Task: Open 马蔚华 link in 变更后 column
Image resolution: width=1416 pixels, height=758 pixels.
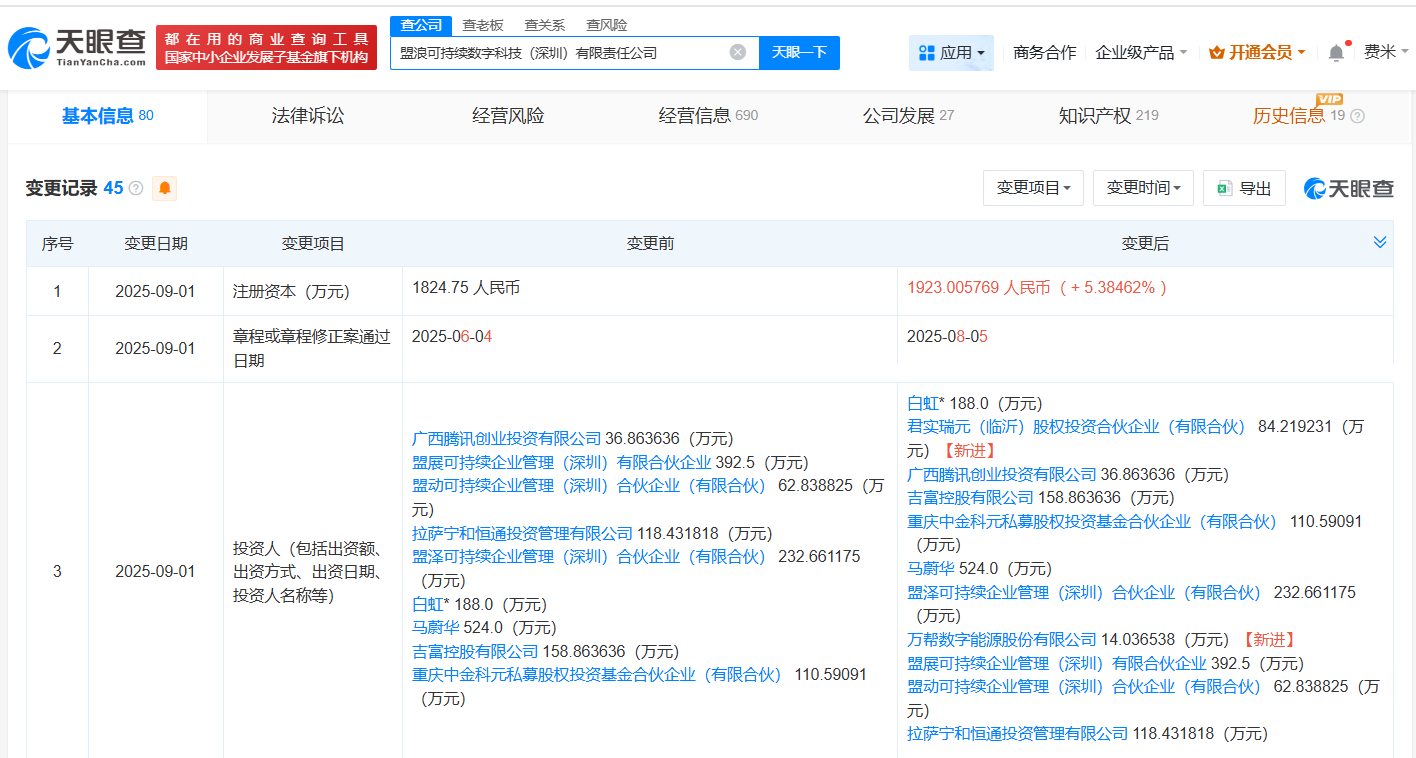Action: pos(931,569)
